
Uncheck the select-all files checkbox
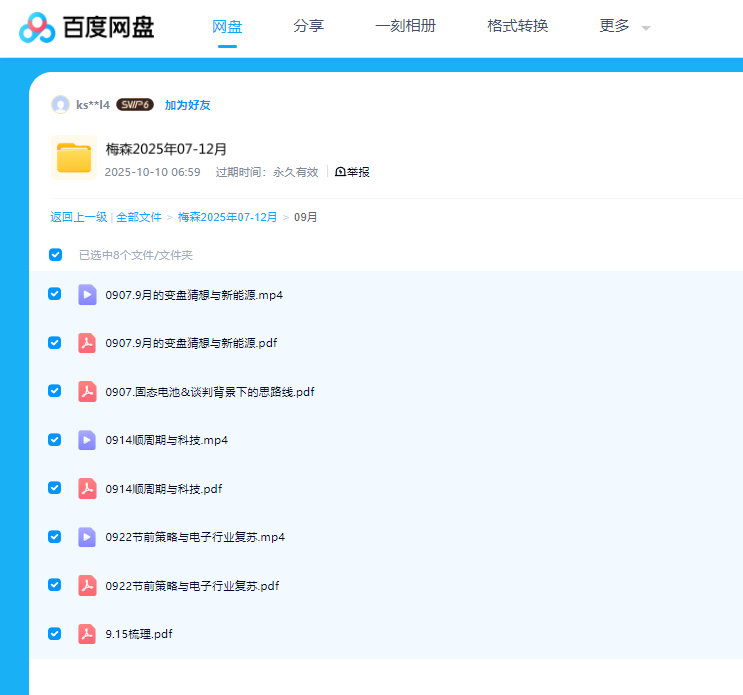56,255
